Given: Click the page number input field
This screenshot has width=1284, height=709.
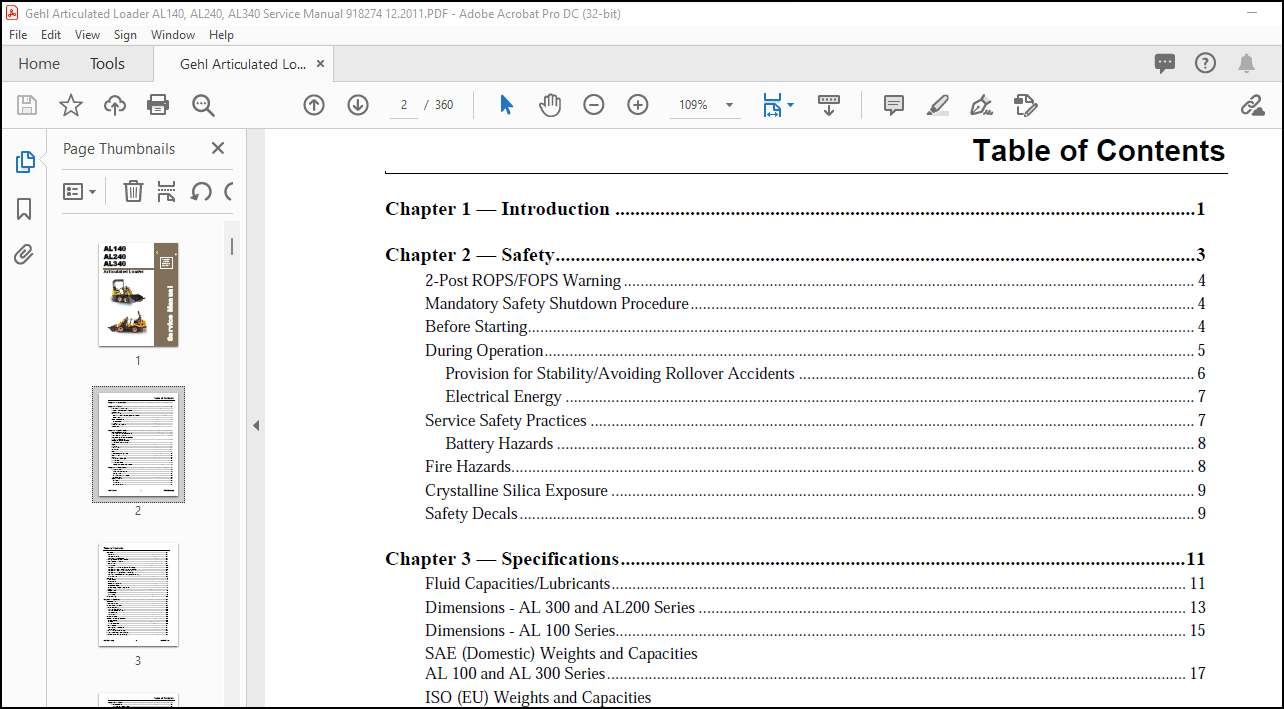Looking at the screenshot, I should point(403,105).
